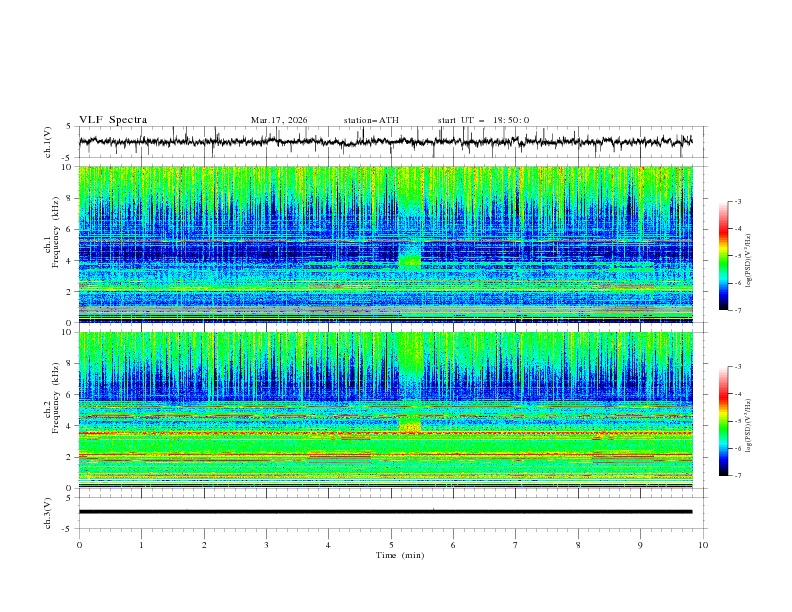The height and width of the screenshot is (612, 792).
Task: Click the flat ch.3 voltage trace
Action: 385,512
